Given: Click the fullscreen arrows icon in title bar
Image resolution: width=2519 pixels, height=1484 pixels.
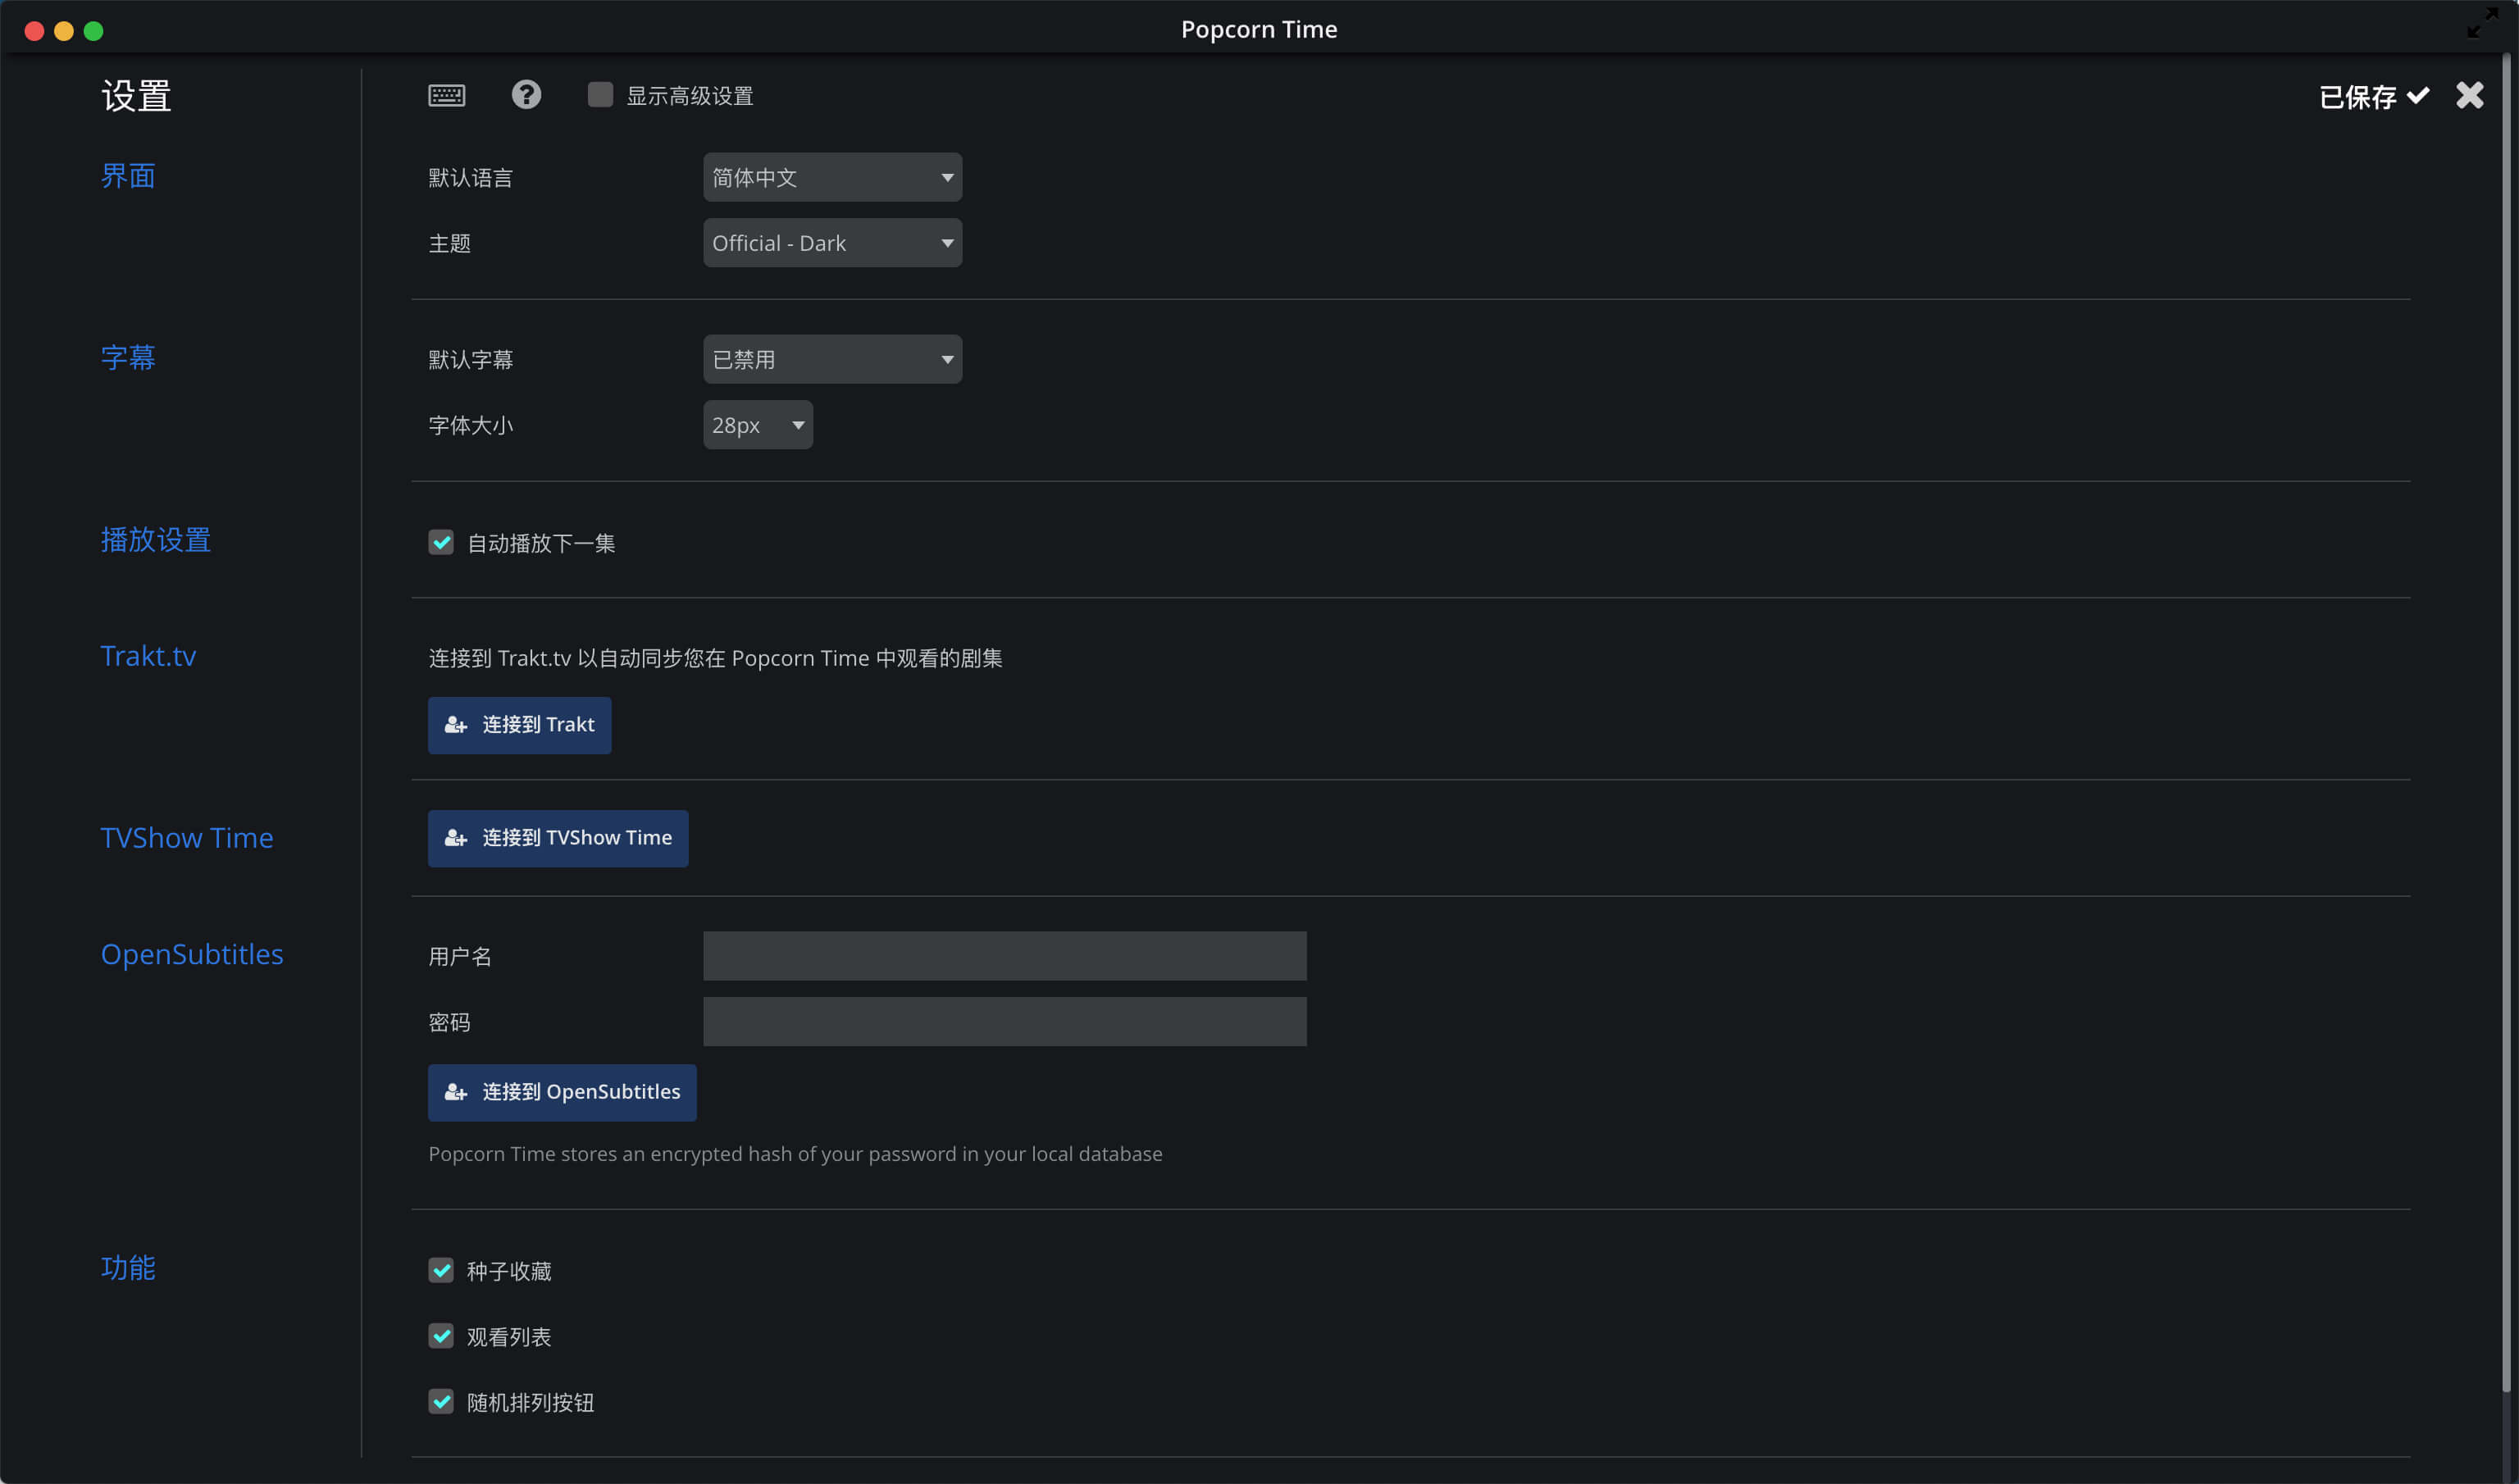Looking at the screenshot, I should (x=2482, y=22).
